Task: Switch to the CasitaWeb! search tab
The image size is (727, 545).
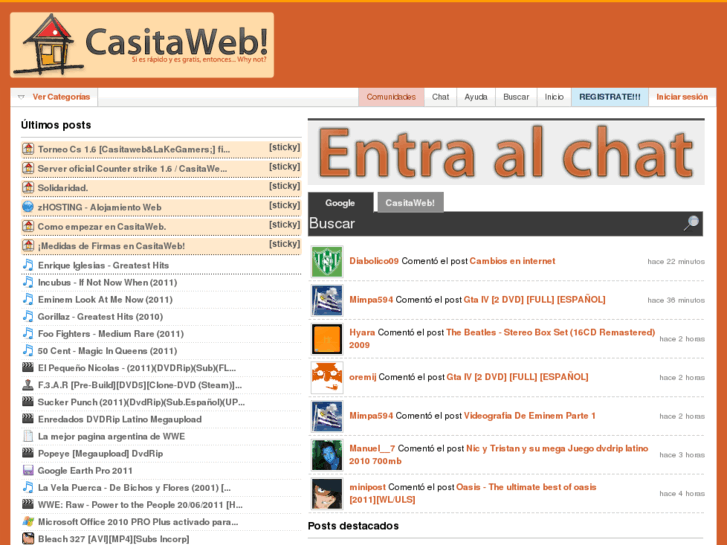Action: (x=410, y=203)
